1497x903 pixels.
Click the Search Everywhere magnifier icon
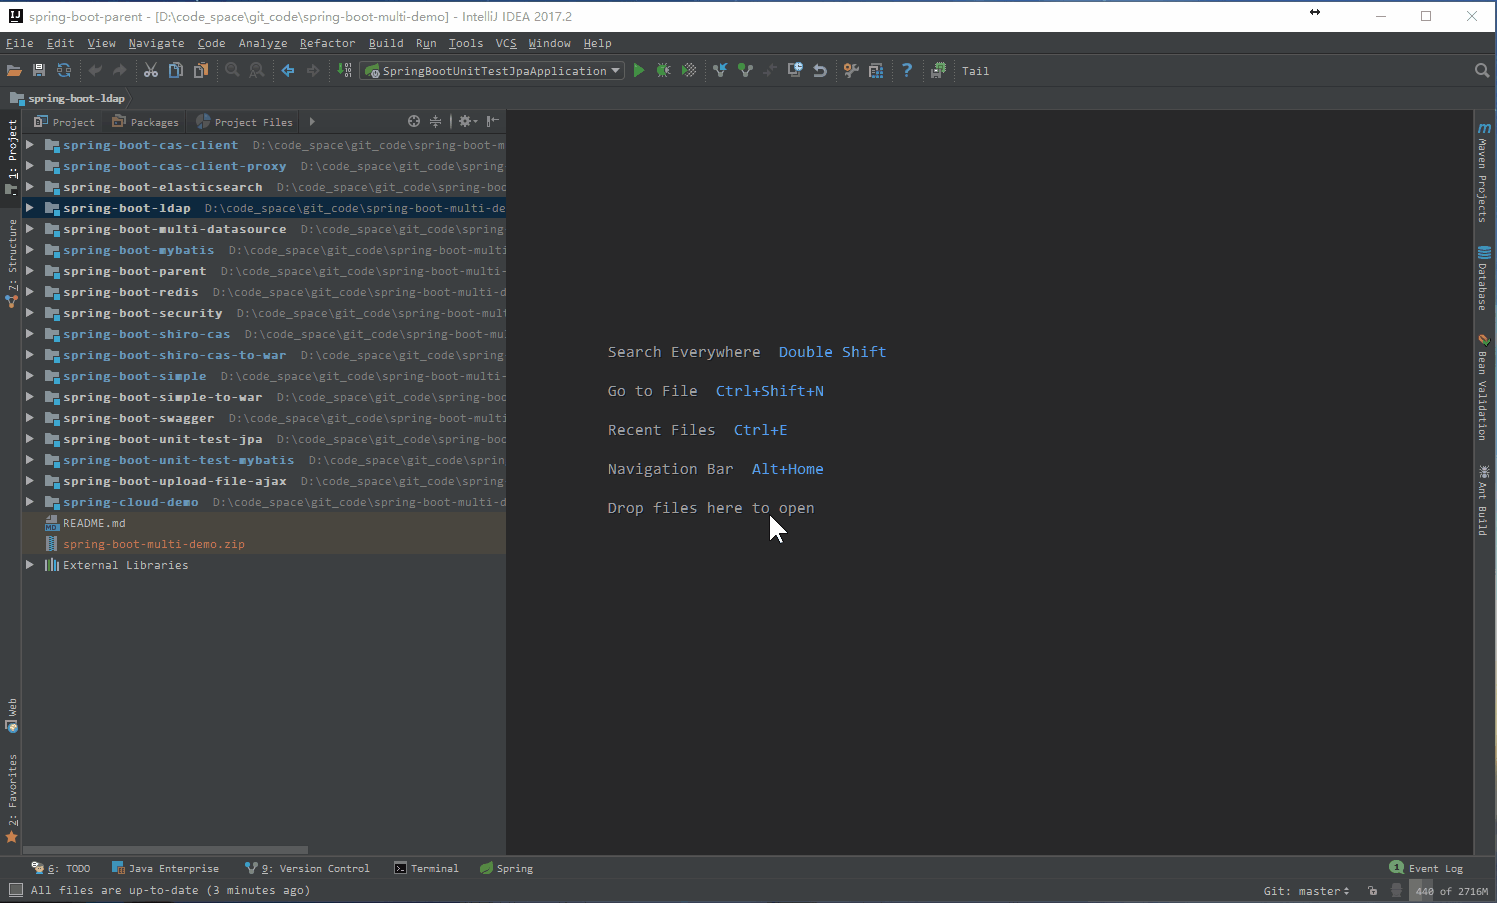1482,71
